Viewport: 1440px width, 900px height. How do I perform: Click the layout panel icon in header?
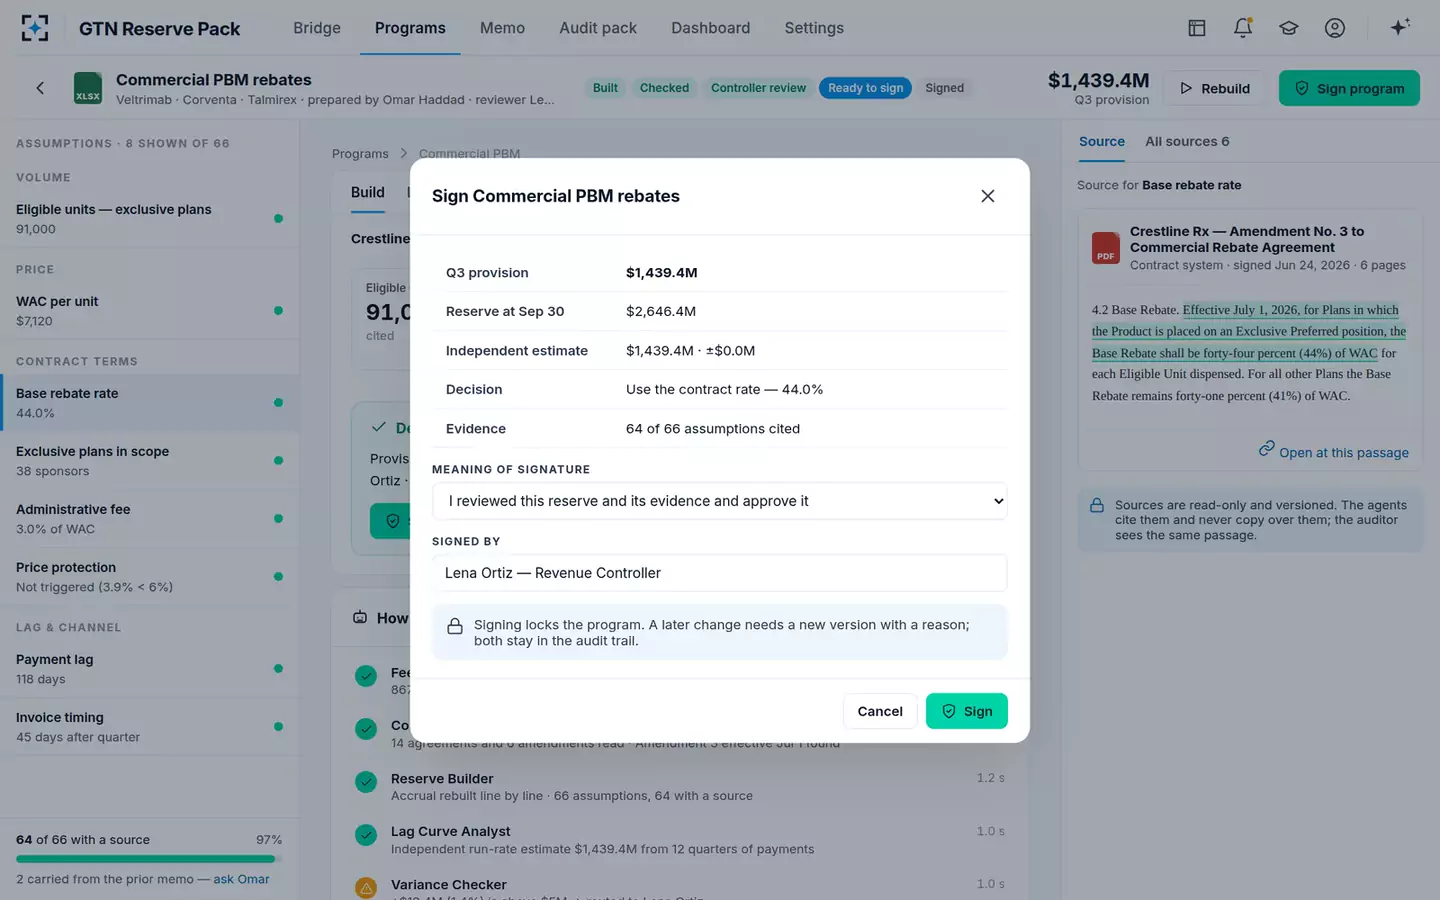[x=1197, y=28]
